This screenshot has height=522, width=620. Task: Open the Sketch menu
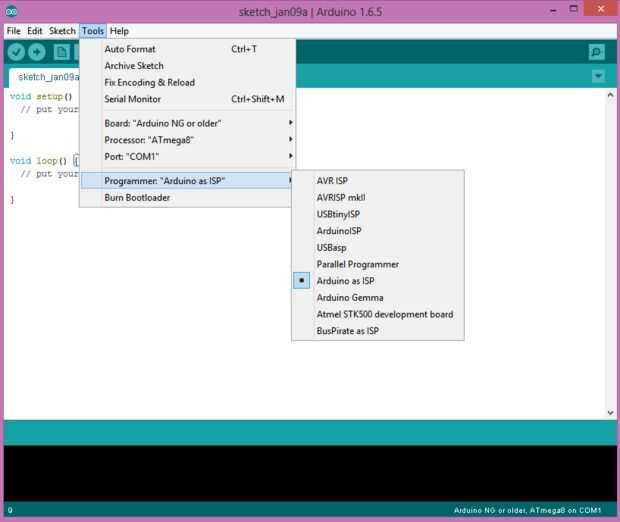click(62, 31)
